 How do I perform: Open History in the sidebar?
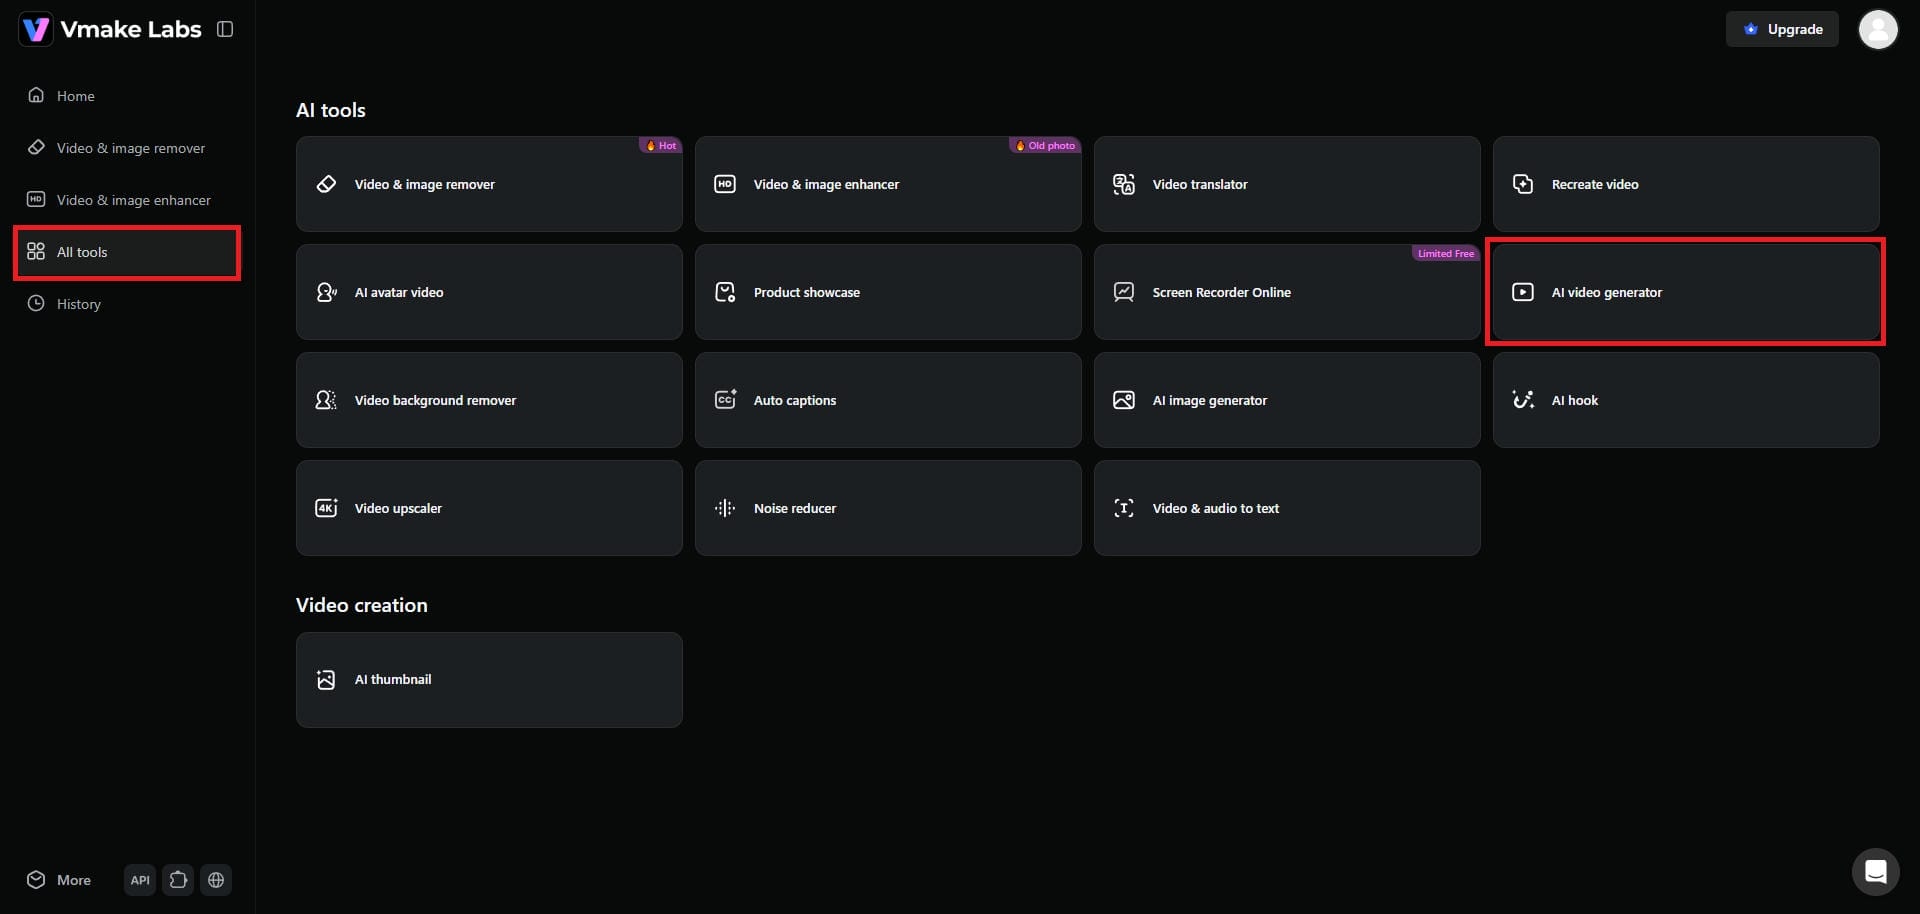[x=127, y=304]
